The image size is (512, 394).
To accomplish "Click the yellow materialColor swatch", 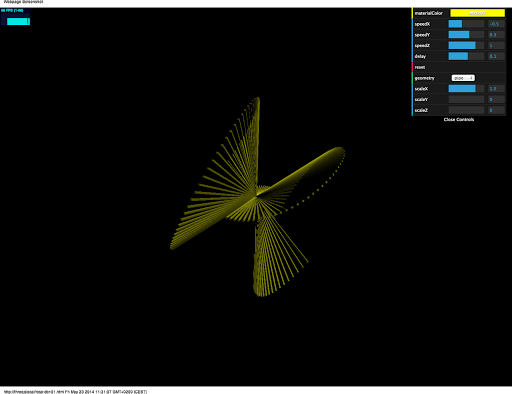I will [x=477, y=13].
